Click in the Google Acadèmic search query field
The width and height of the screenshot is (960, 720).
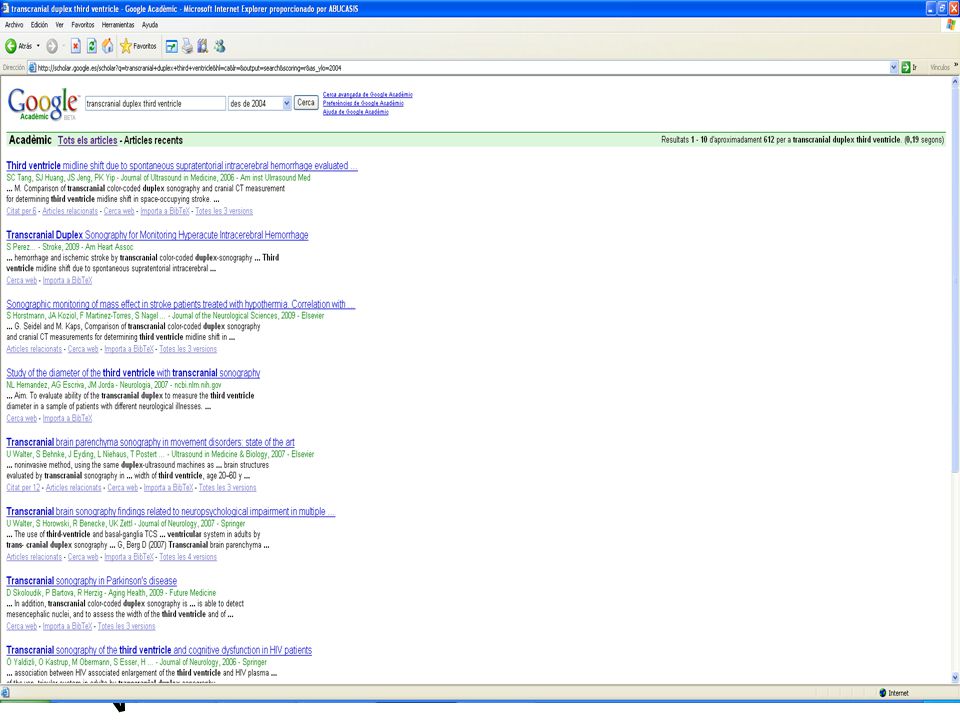(x=155, y=103)
